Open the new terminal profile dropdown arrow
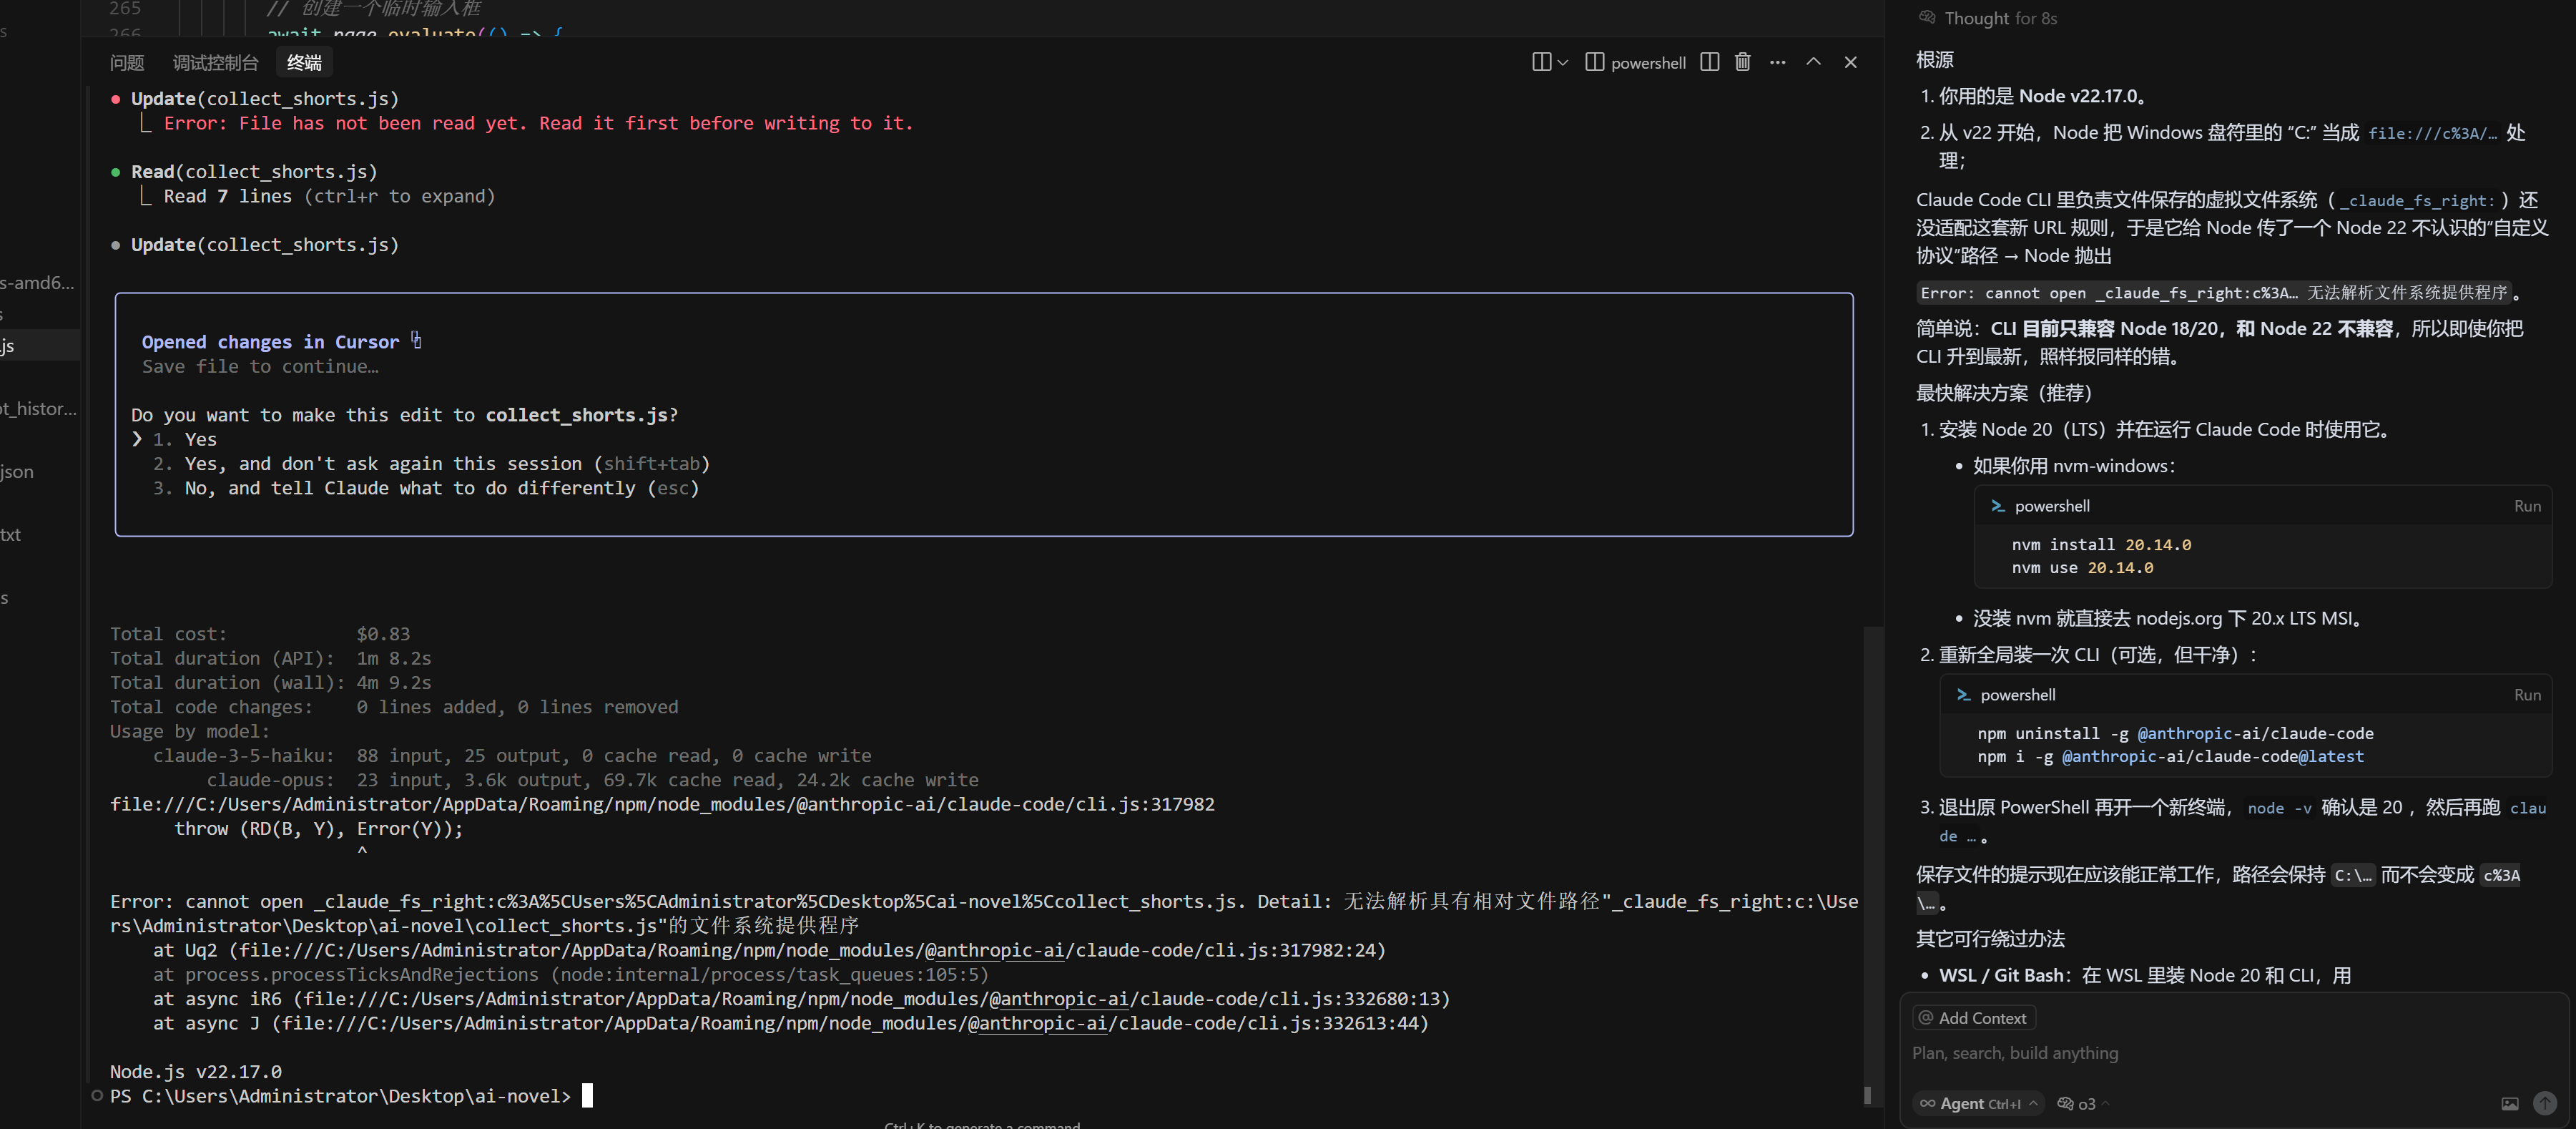Image resolution: width=2576 pixels, height=1129 pixels. [x=1563, y=62]
